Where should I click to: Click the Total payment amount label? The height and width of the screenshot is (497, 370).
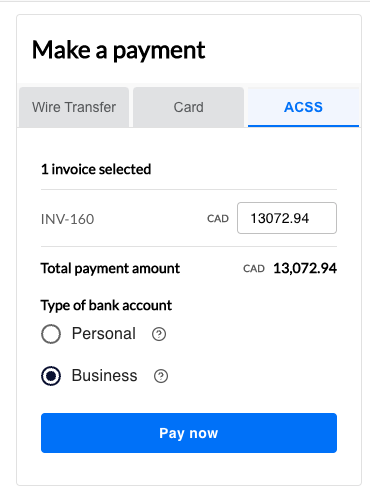110,269
